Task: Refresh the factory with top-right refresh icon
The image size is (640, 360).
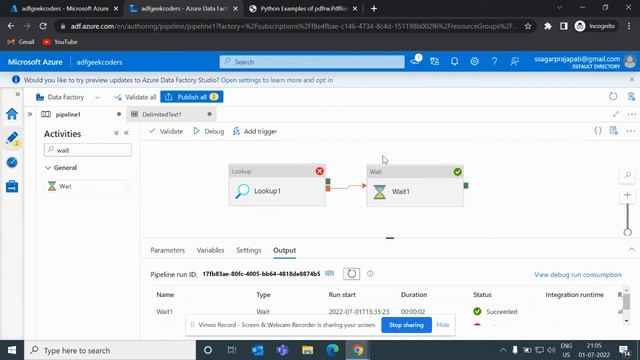Action: point(613,97)
